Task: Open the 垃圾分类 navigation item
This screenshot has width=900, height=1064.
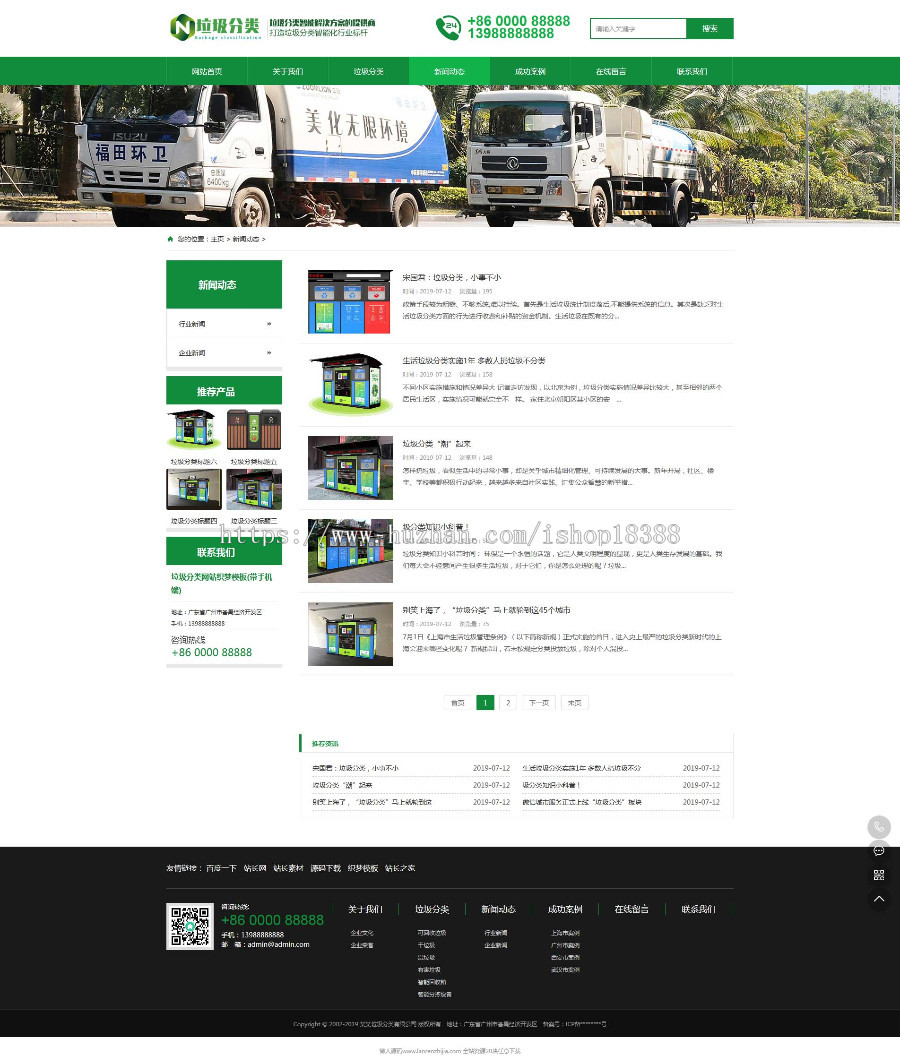Action: point(369,71)
